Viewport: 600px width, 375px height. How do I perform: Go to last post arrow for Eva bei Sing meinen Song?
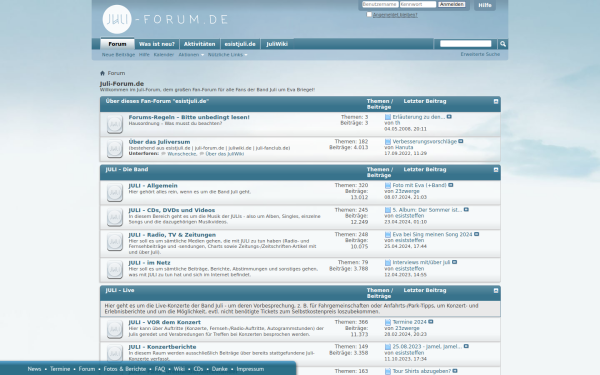[x=476, y=234]
